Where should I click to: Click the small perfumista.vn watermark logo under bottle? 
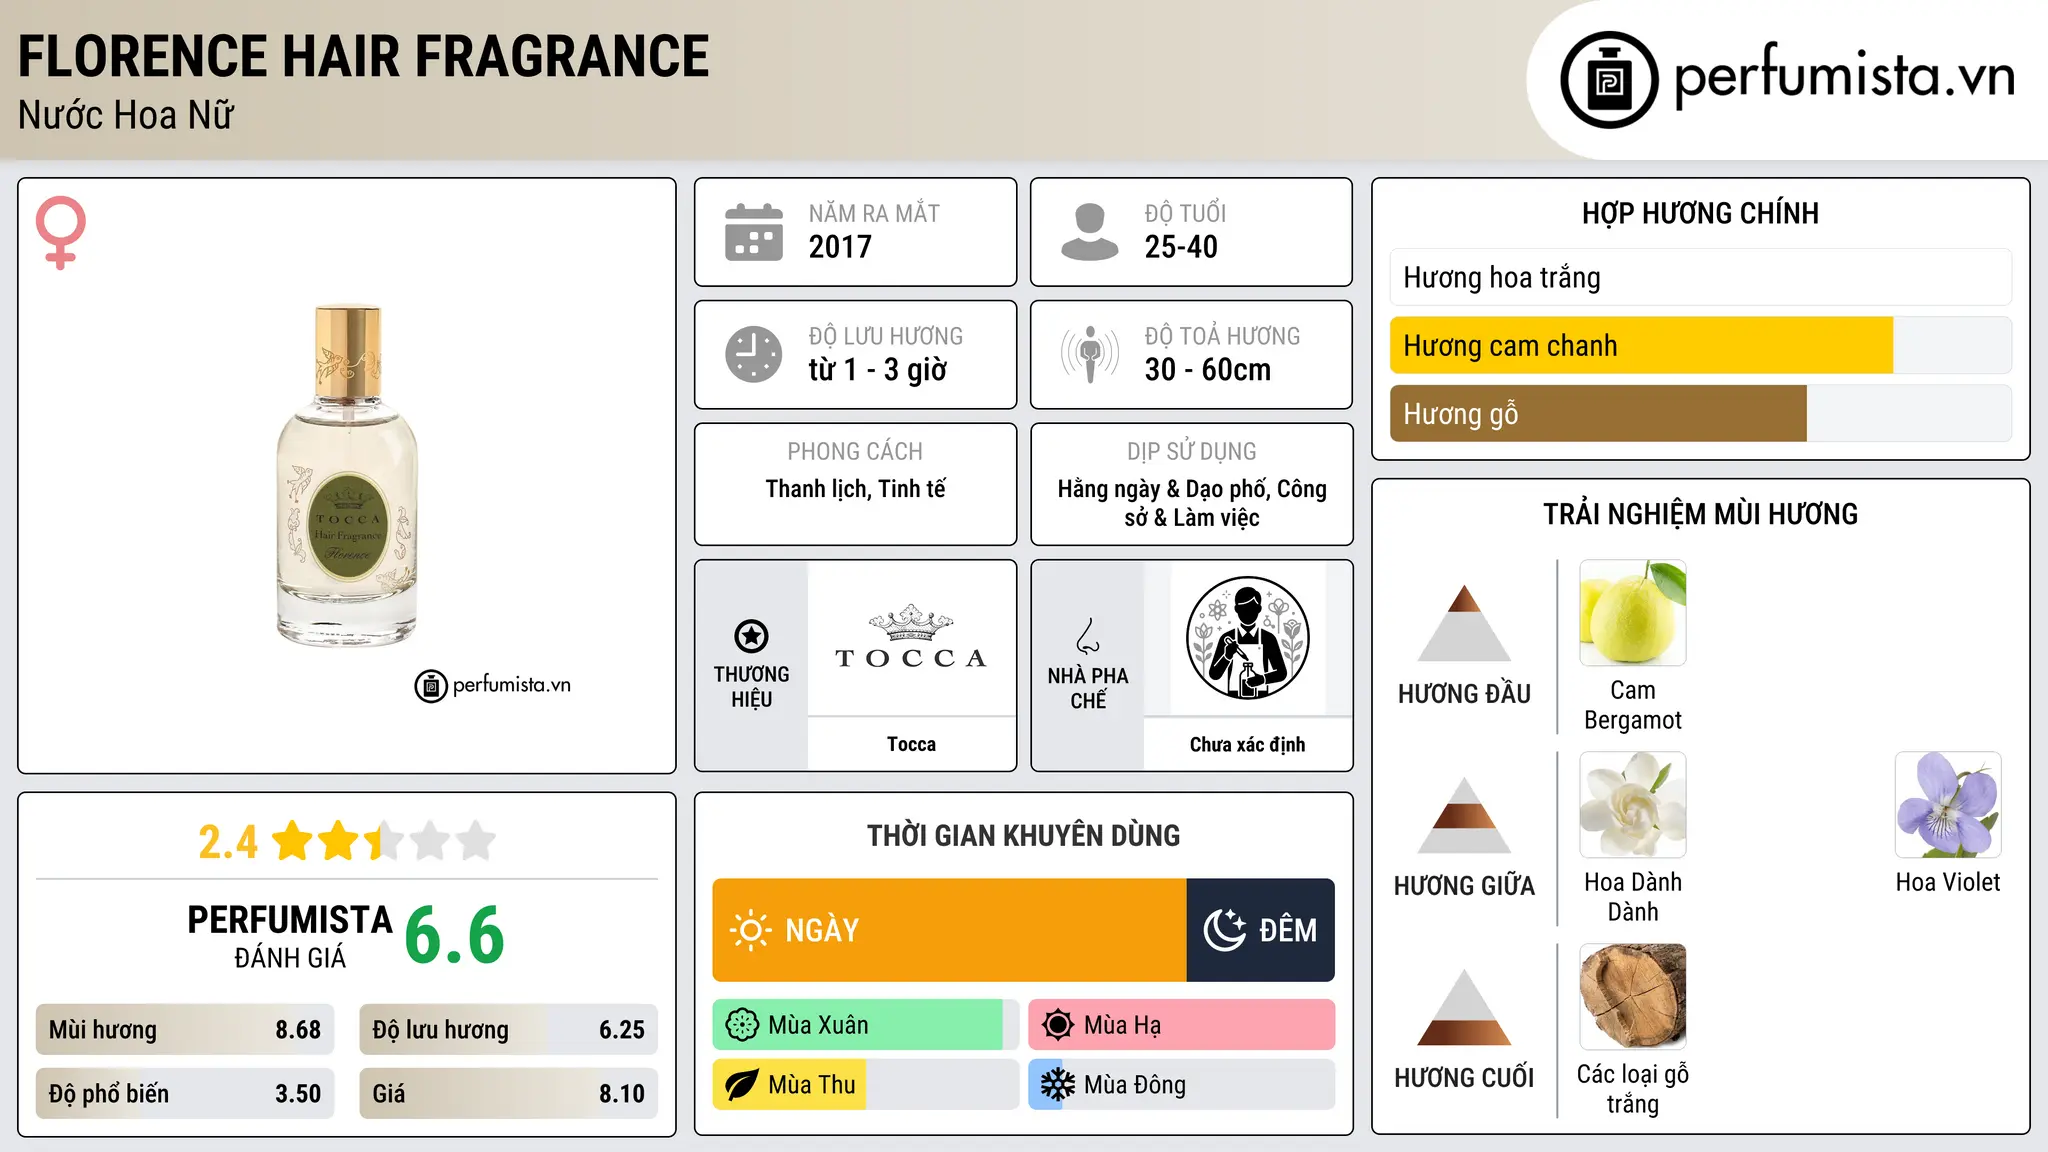(x=493, y=686)
